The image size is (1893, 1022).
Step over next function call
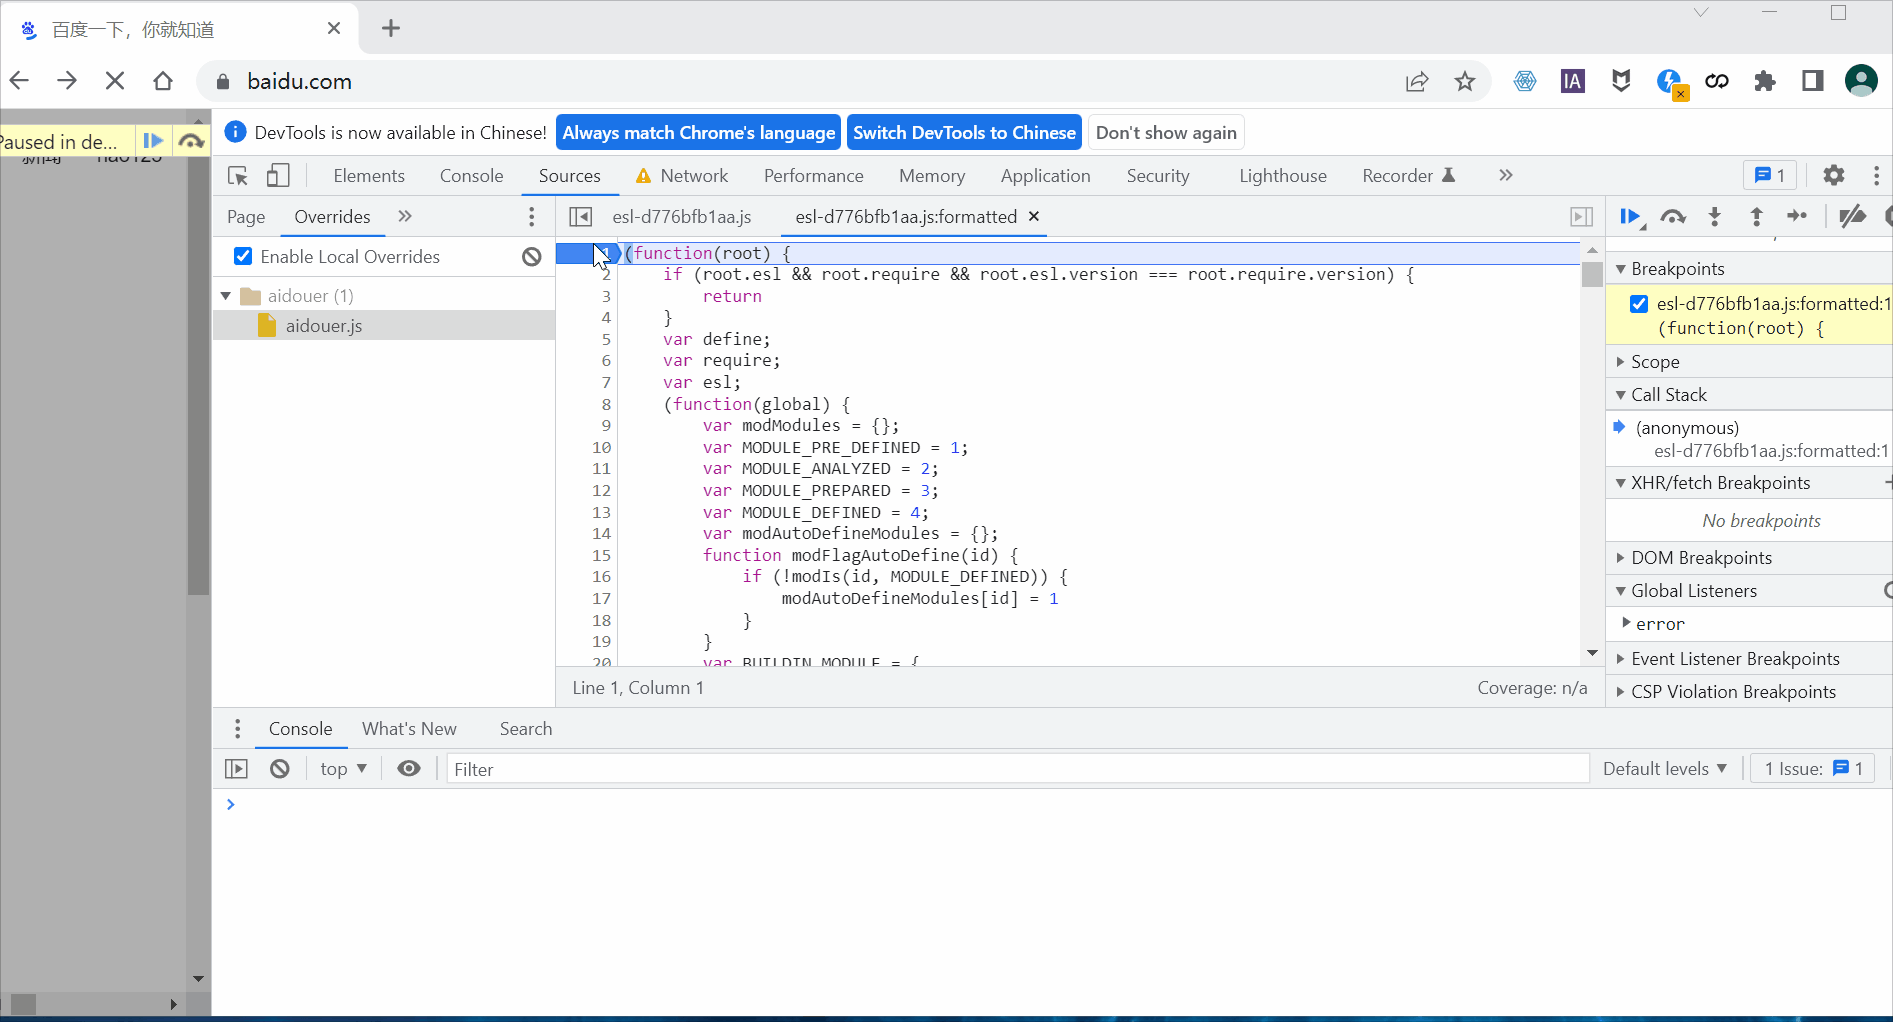(x=1673, y=216)
